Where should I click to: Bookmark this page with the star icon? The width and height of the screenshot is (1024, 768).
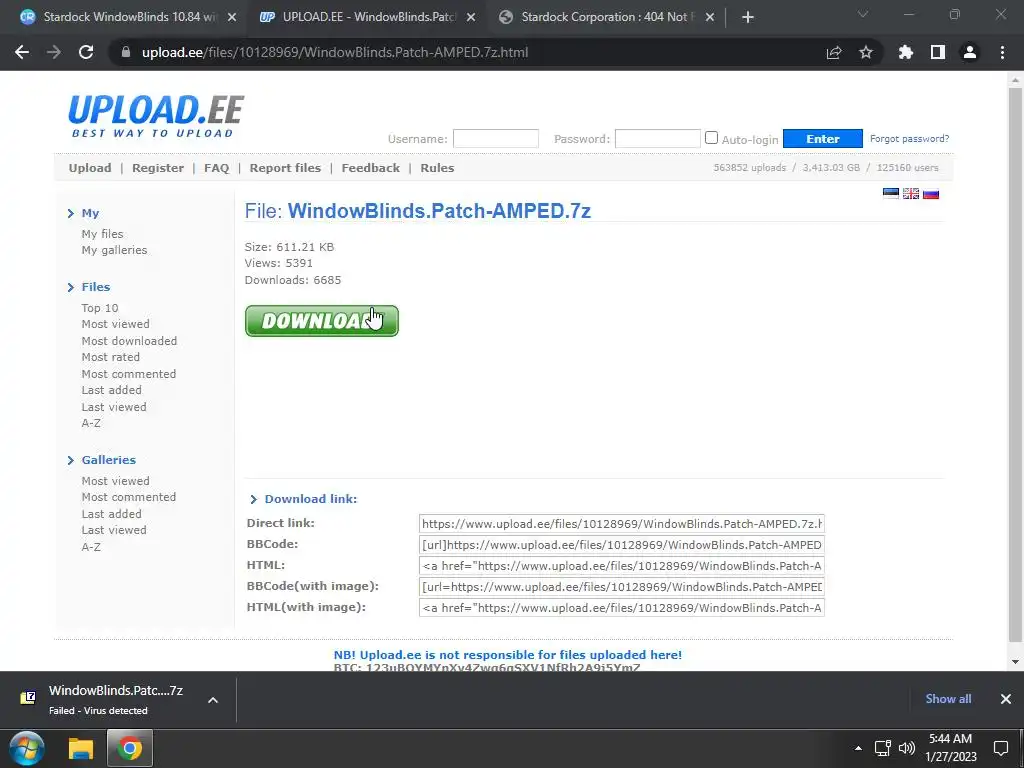(x=865, y=52)
